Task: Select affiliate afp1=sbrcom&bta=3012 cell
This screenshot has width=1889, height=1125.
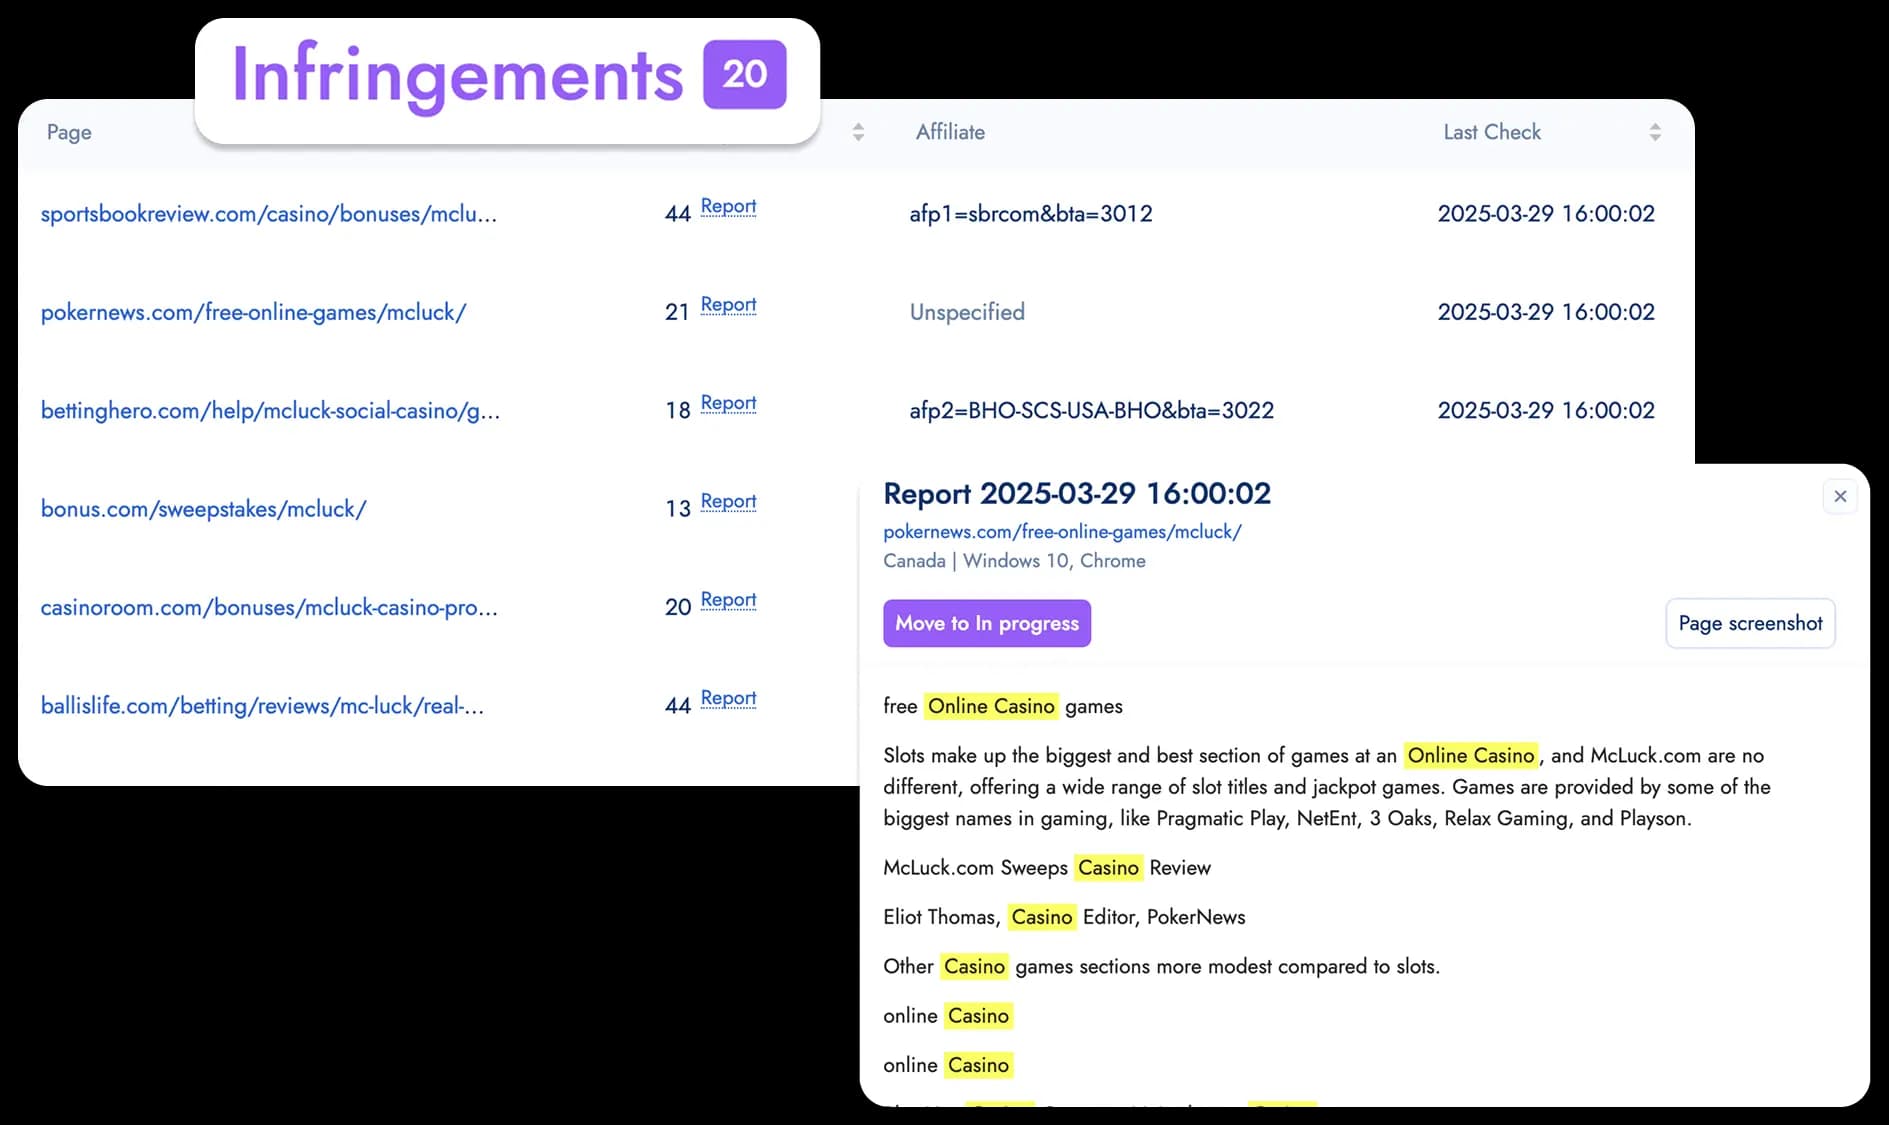Action: (x=1031, y=214)
